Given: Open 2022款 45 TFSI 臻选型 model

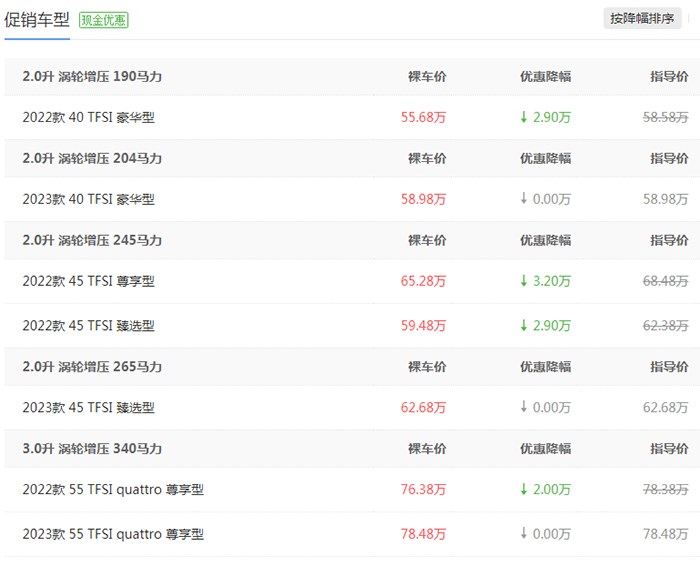Looking at the screenshot, I should tap(88, 326).
